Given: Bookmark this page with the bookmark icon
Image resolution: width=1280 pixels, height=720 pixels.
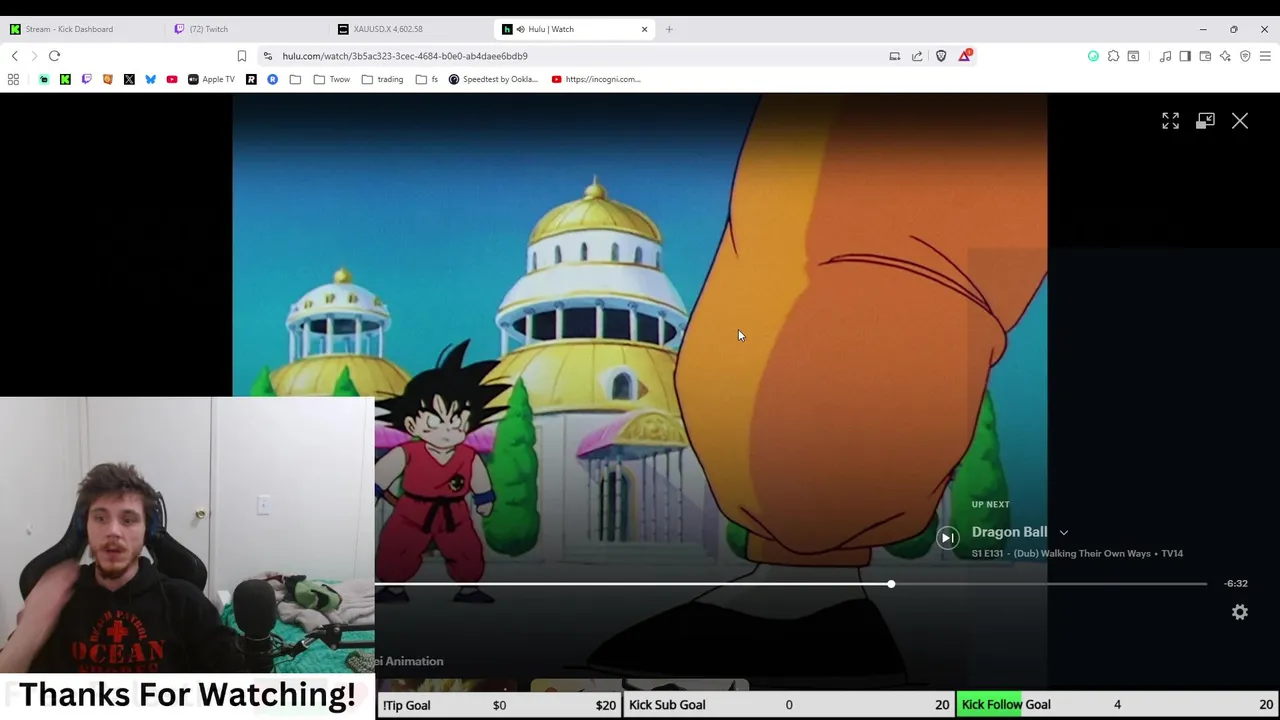Looking at the screenshot, I should 241,56.
